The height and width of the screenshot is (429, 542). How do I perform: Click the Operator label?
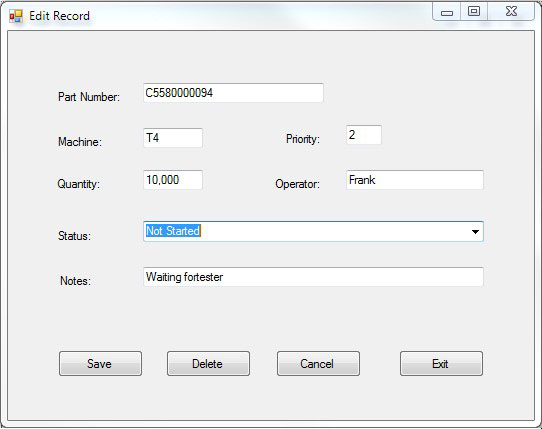click(x=297, y=184)
